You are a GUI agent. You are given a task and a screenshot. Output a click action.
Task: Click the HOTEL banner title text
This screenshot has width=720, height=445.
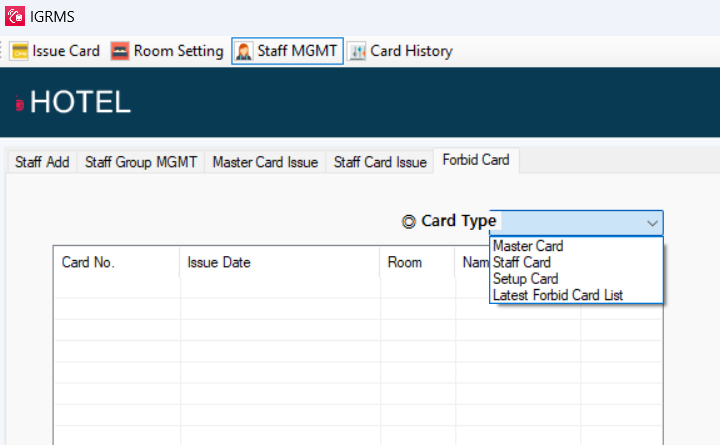(80, 102)
